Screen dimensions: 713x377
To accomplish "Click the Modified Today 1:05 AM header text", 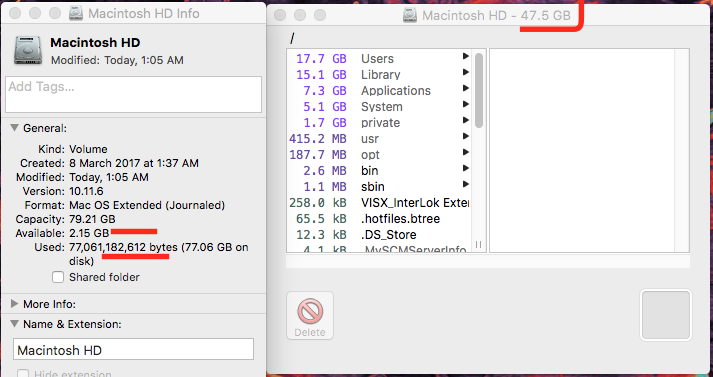I will [117, 60].
